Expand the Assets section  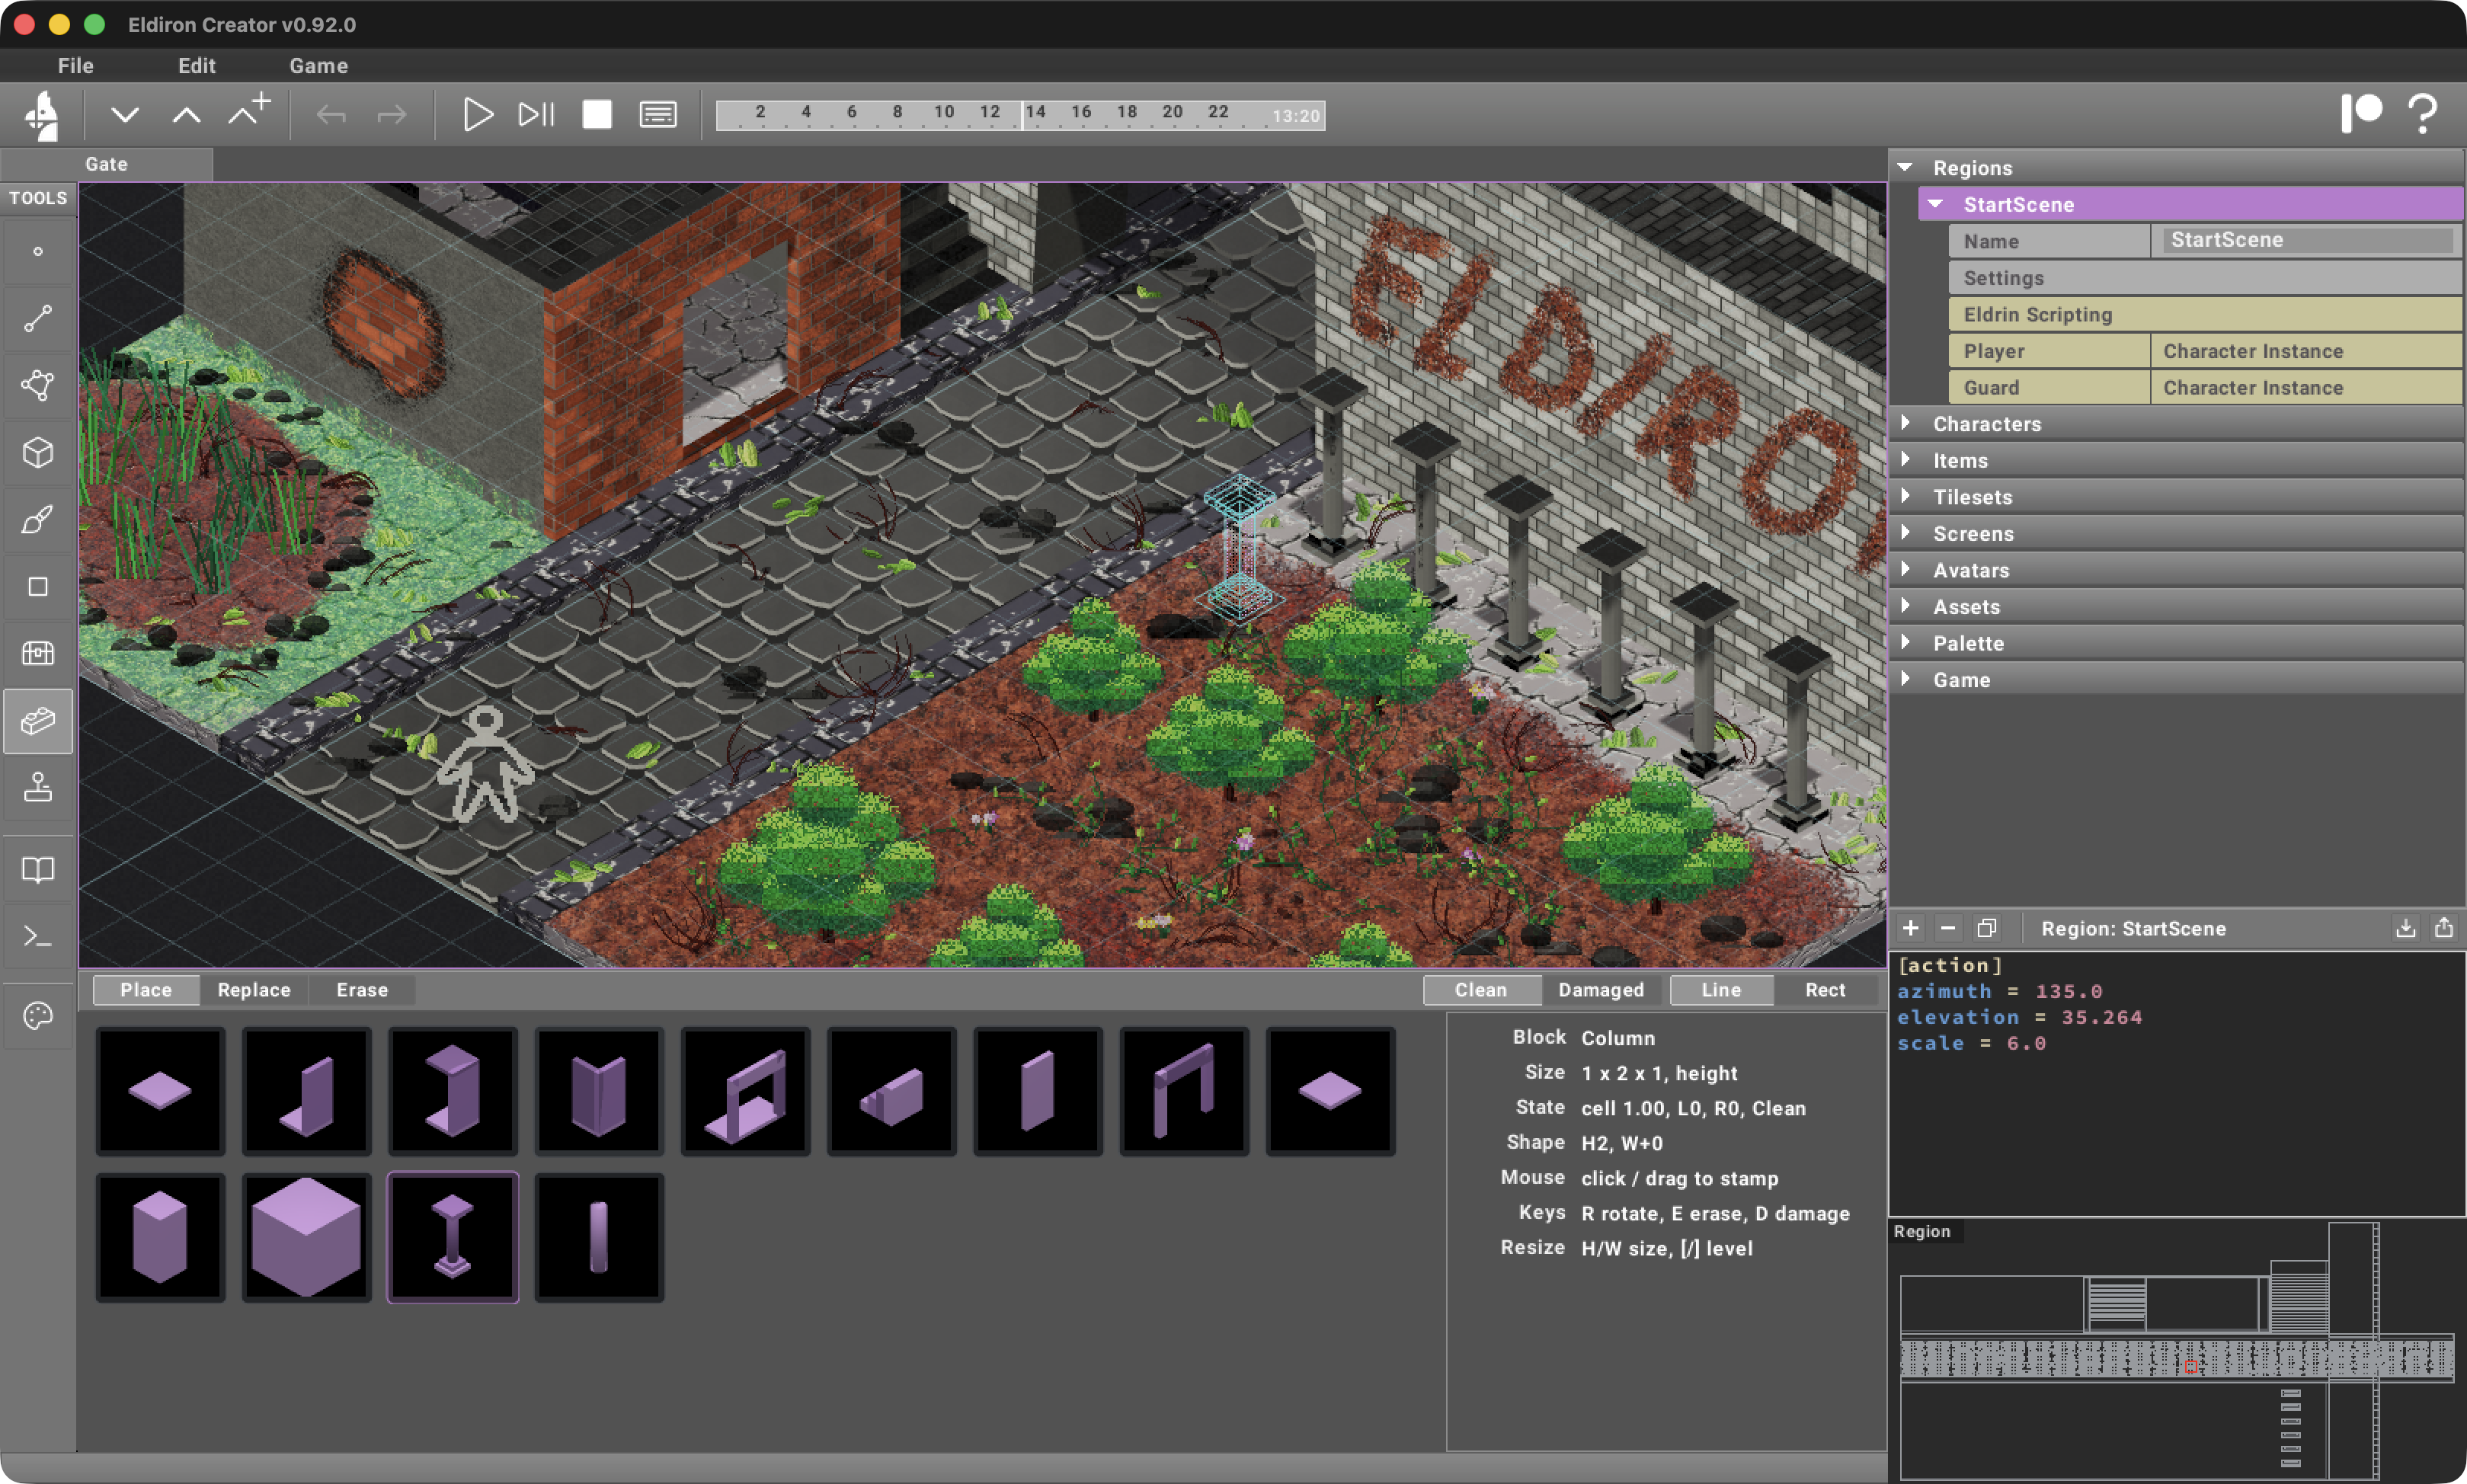(1905, 606)
